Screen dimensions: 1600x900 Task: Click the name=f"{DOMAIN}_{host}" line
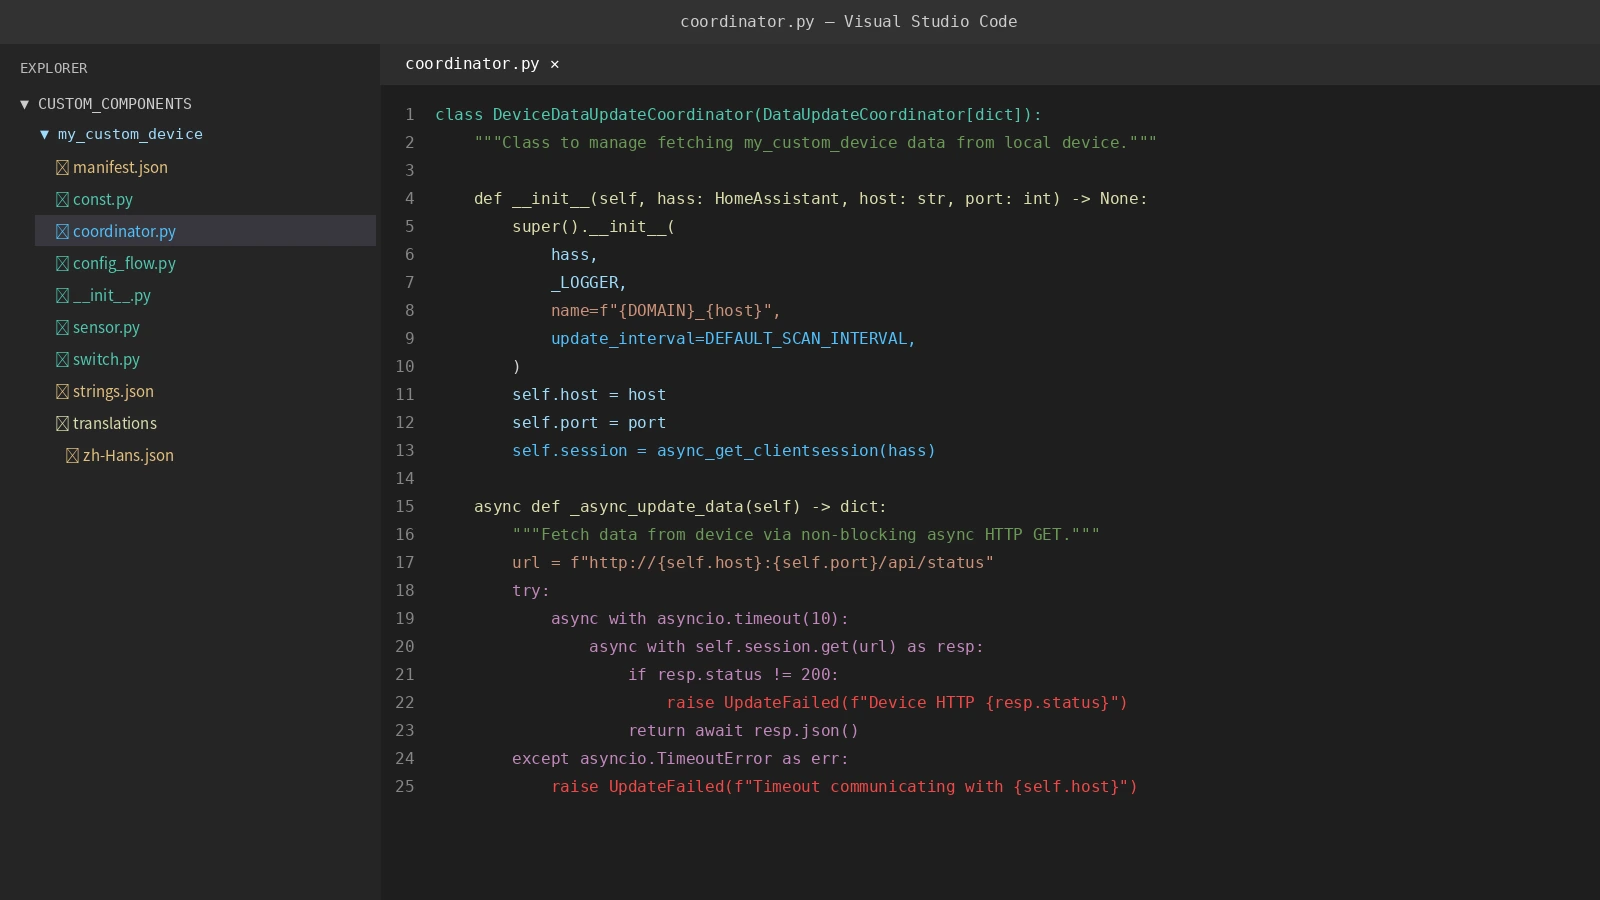click(666, 311)
